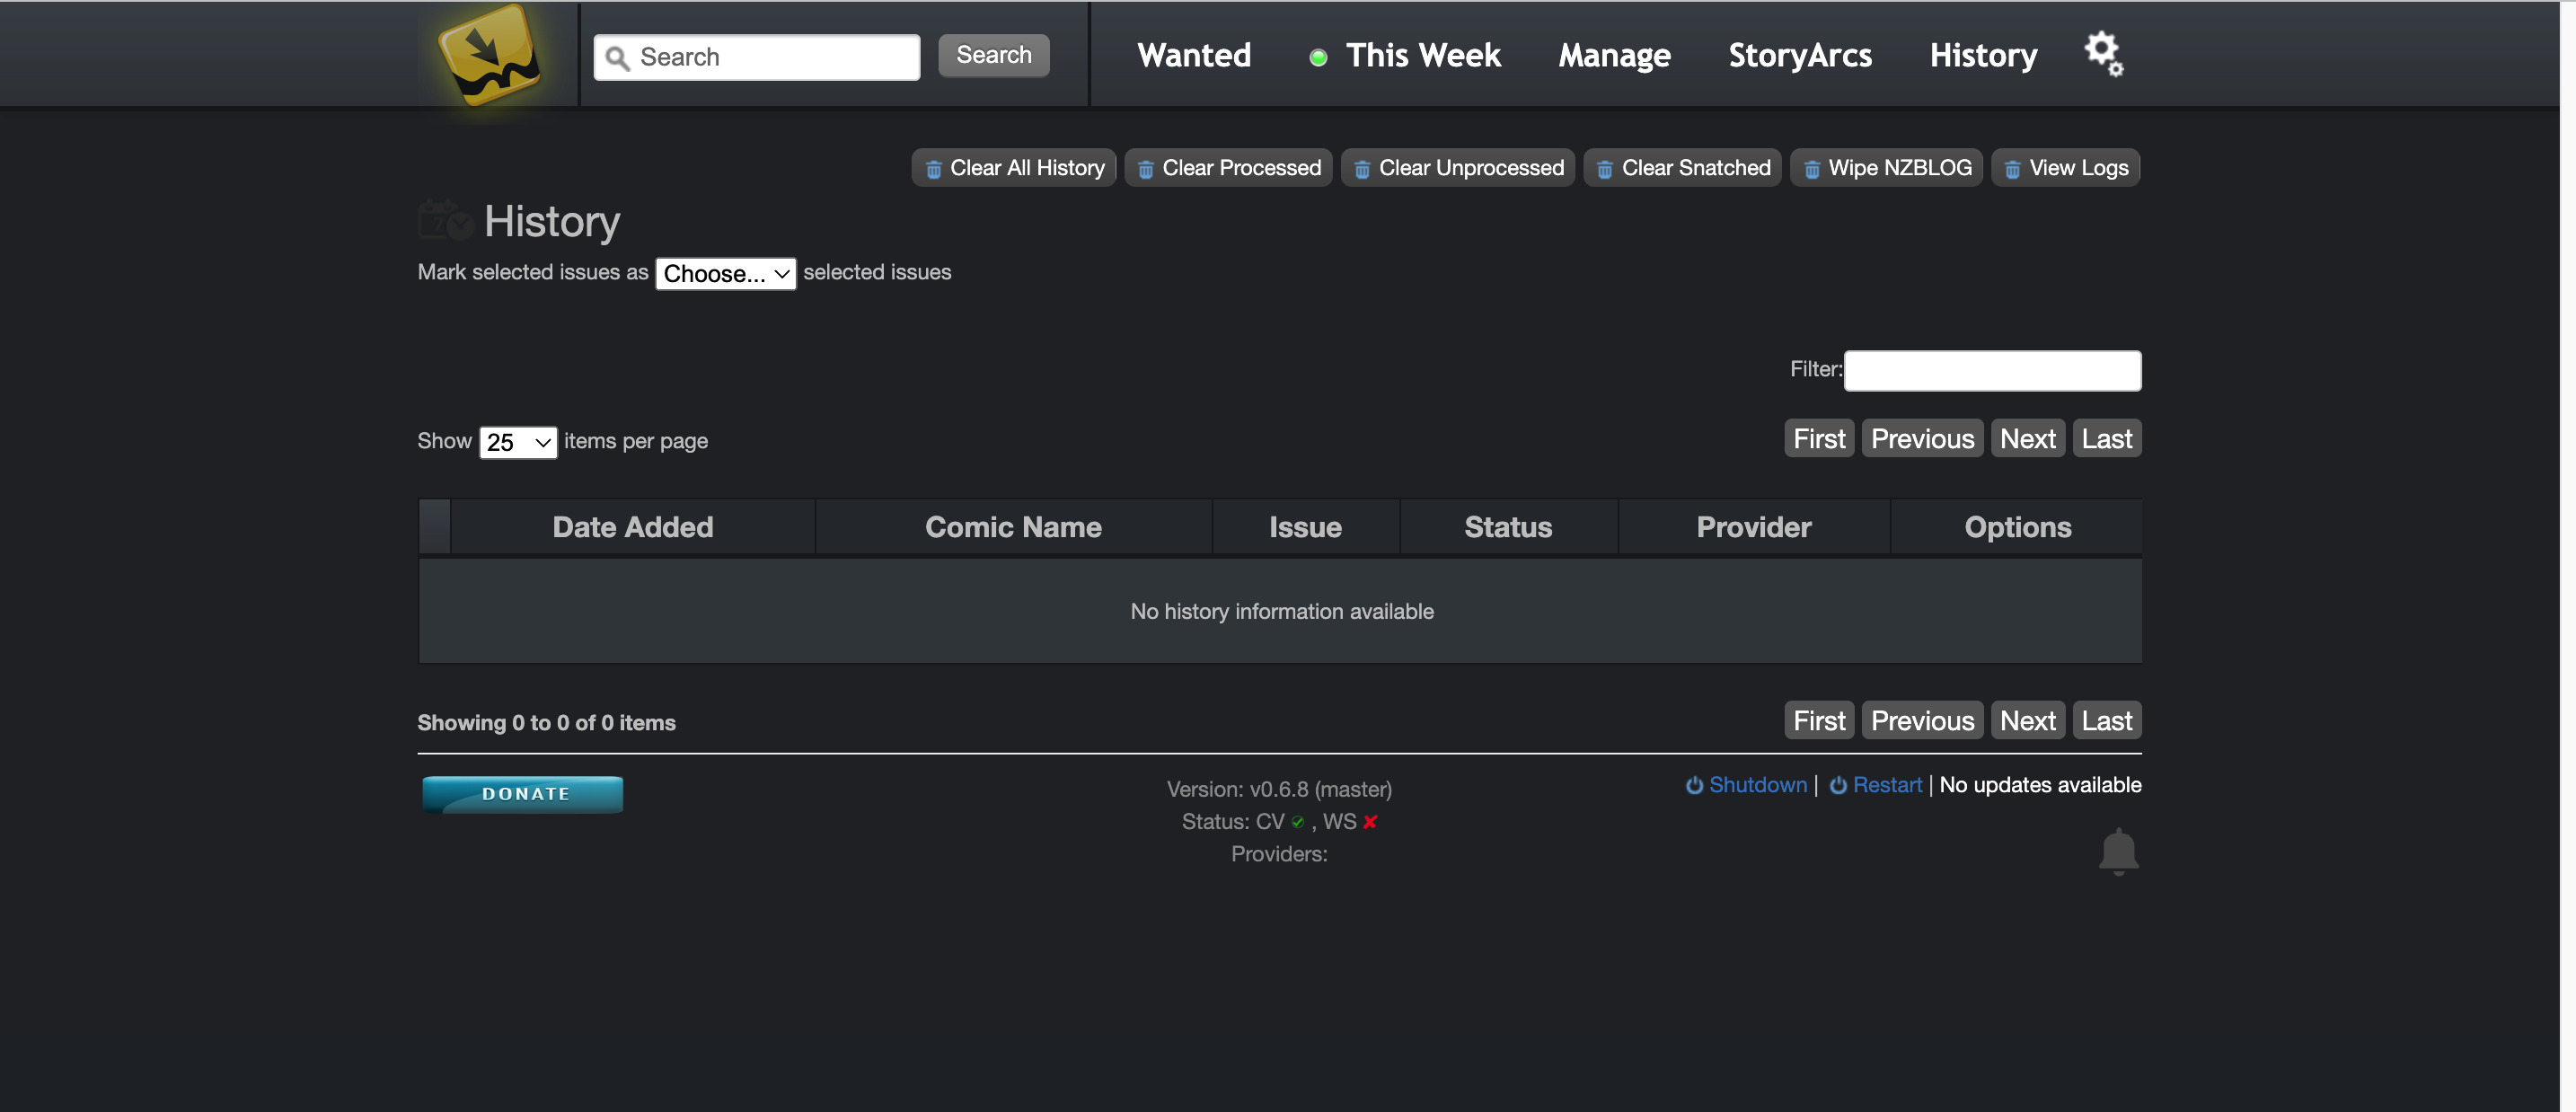The height and width of the screenshot is (1112, 2576).
Task: Click the trash icon on Clear All History
Action: tap(935, 168)
